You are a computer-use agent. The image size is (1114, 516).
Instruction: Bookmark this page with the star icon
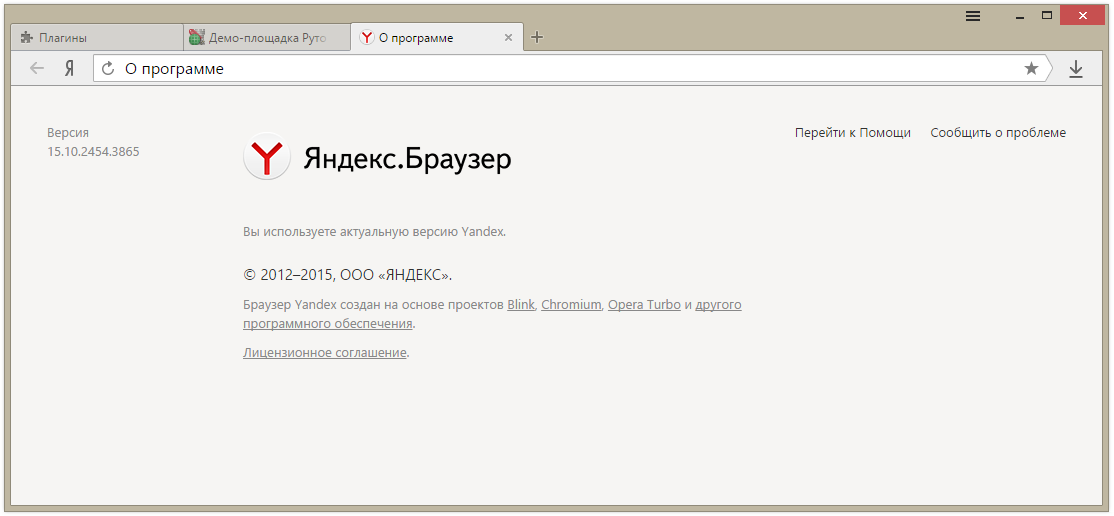coord(1031,69)
